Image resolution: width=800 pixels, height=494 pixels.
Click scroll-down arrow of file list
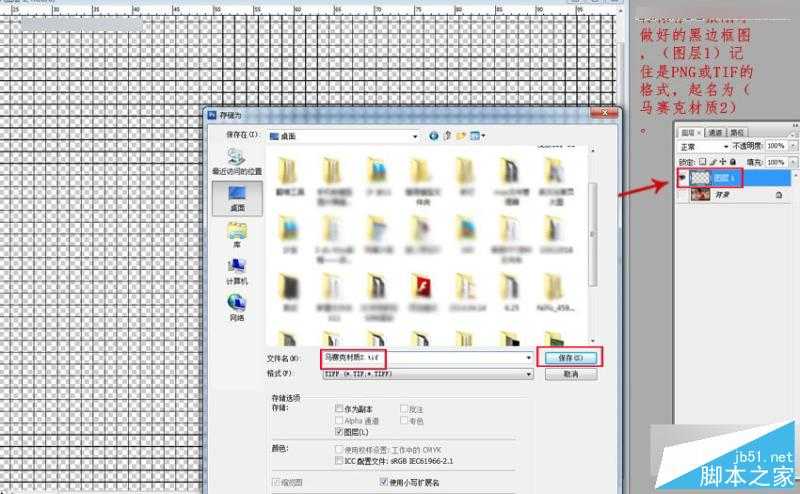(592, 340)
